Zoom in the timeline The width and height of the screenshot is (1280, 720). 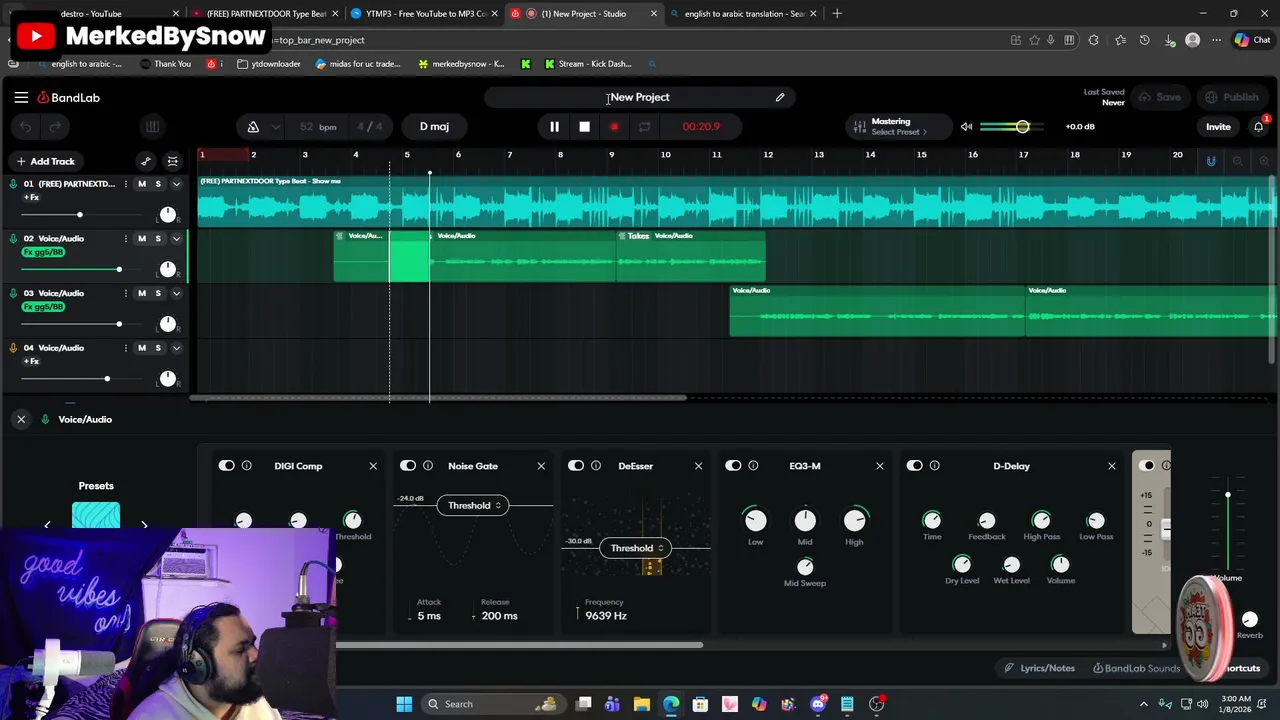coord(1264,161)
